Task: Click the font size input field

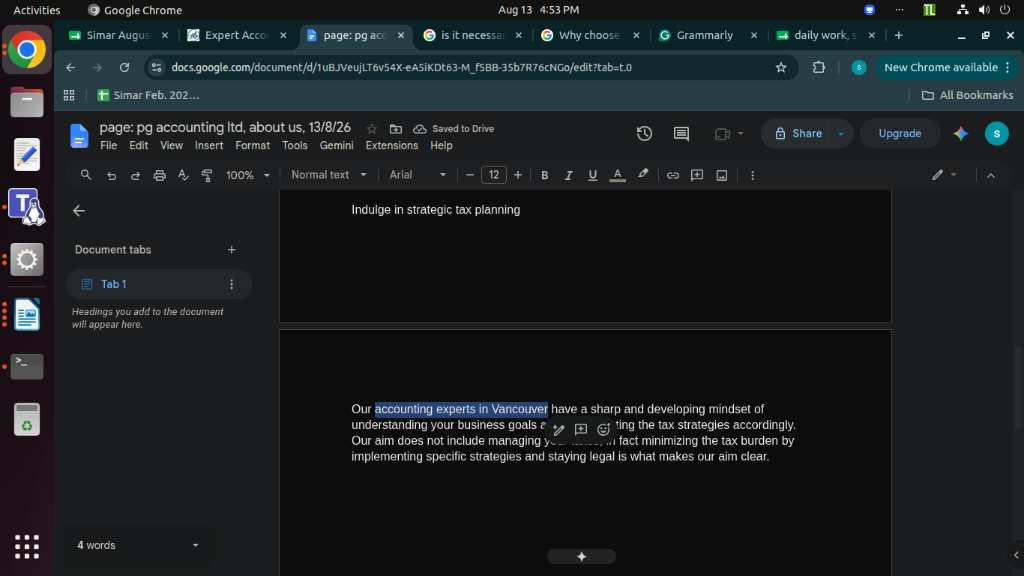Action: pyautogui.click(x=494, y=175)
